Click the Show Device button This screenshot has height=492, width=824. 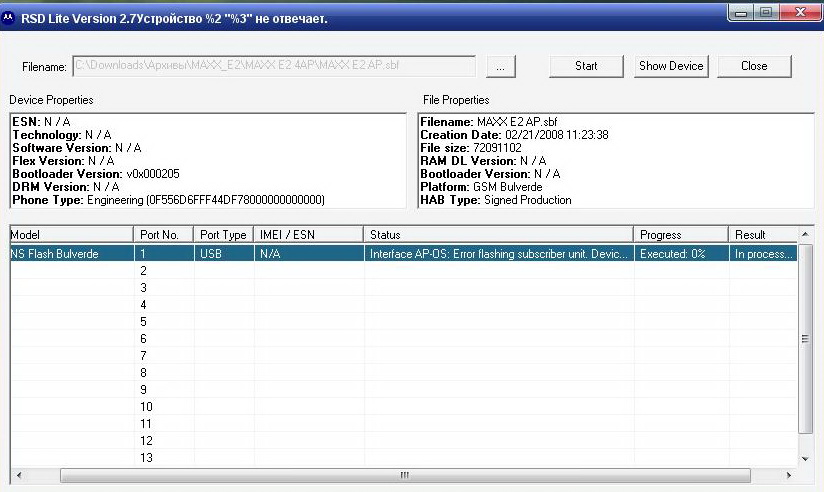click(671, 66)
